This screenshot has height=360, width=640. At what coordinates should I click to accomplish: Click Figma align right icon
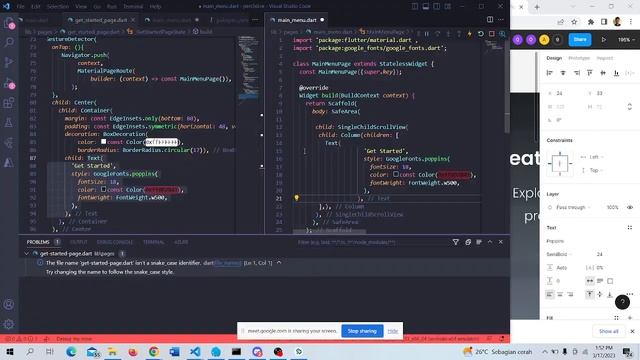click(576, 73)
